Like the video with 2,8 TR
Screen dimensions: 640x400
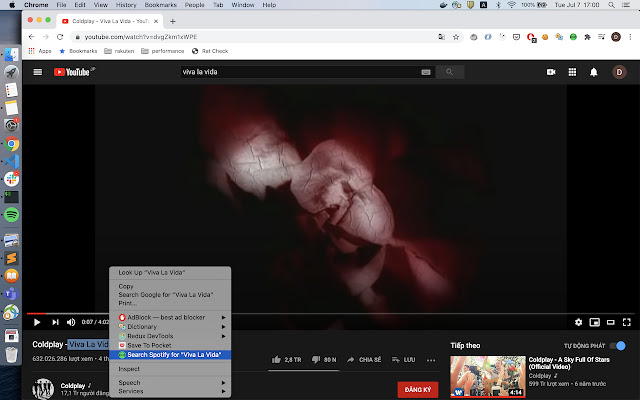tap(286, 360)
